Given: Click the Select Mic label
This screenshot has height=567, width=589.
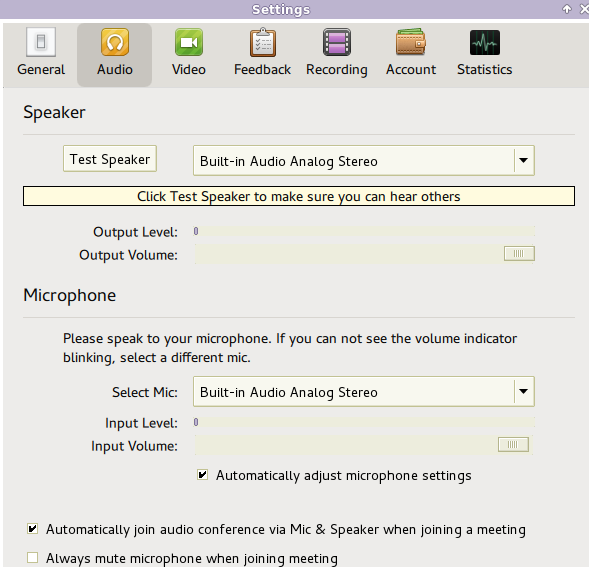Looking at the screenshot, I should pyautogui.click(x=145, y=392).
